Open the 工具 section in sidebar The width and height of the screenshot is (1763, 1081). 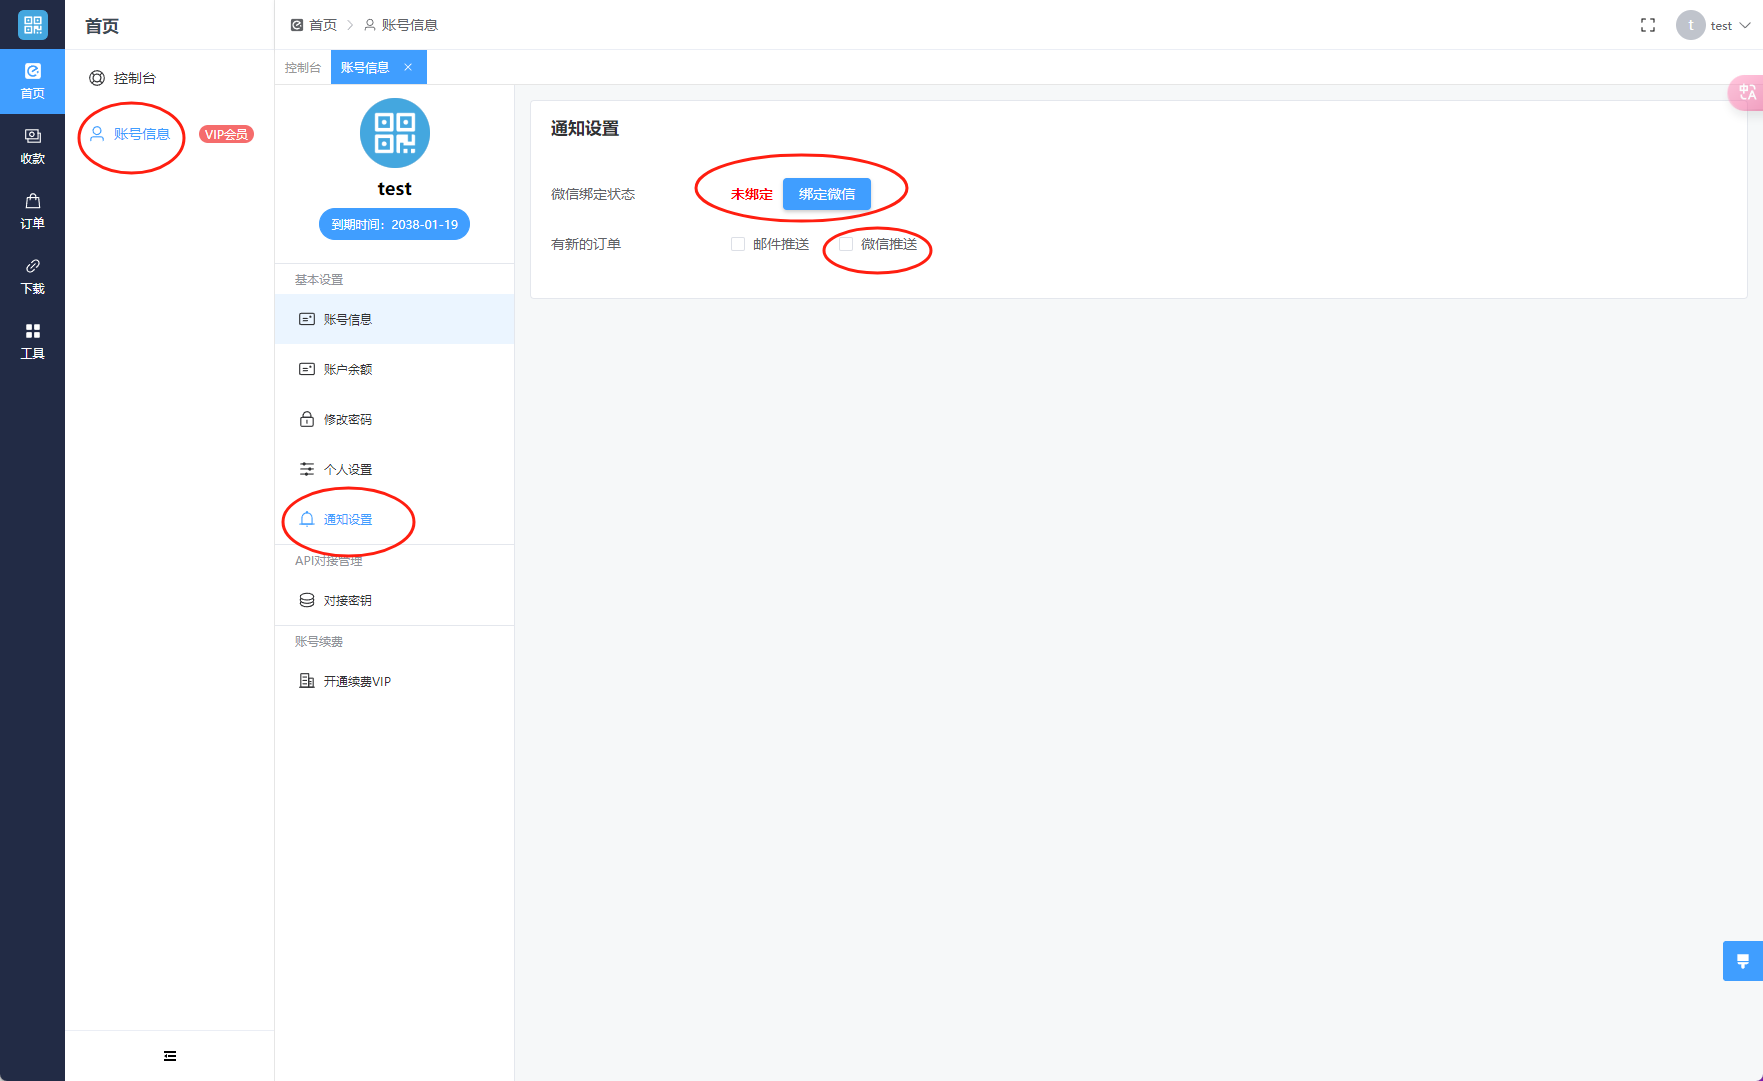pyautogui.click(x=32, y=341)
